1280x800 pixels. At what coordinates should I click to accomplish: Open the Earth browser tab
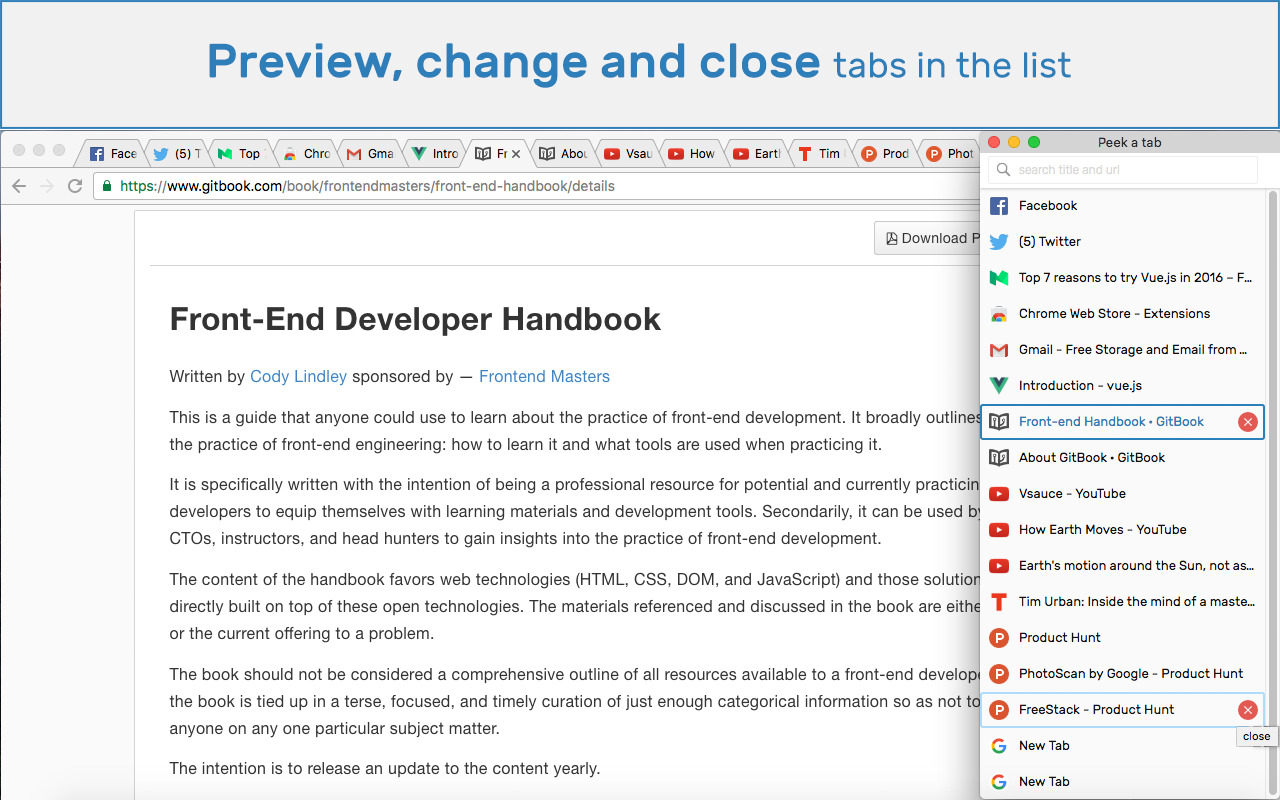757,153
